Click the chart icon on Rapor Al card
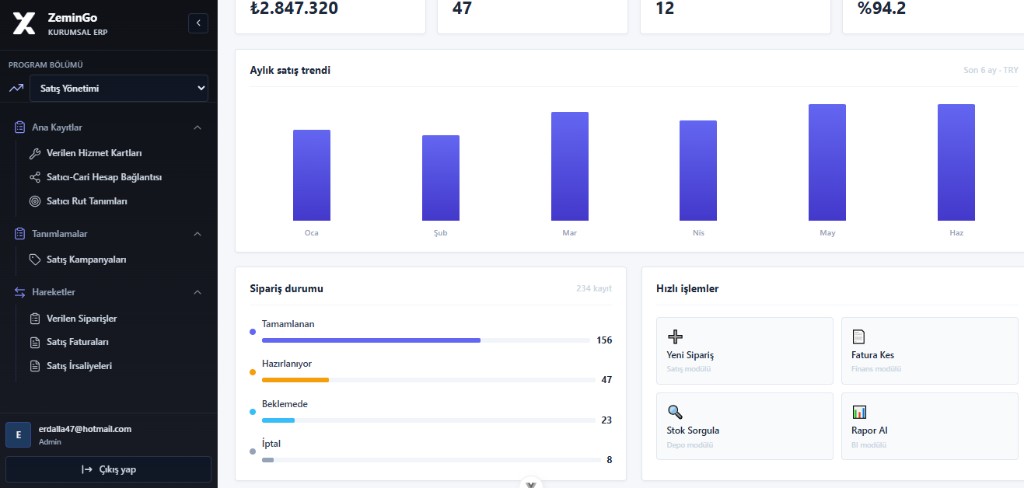Viewport: 1024px width, 488px height. (x=859, y=412)
